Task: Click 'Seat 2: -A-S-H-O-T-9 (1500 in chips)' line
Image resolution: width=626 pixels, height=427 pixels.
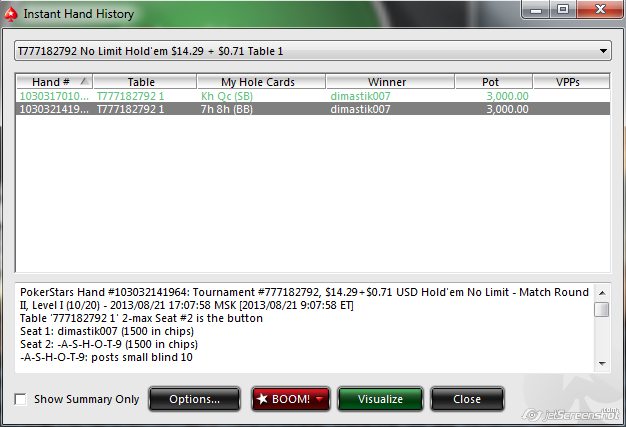Action: [109, 344]
